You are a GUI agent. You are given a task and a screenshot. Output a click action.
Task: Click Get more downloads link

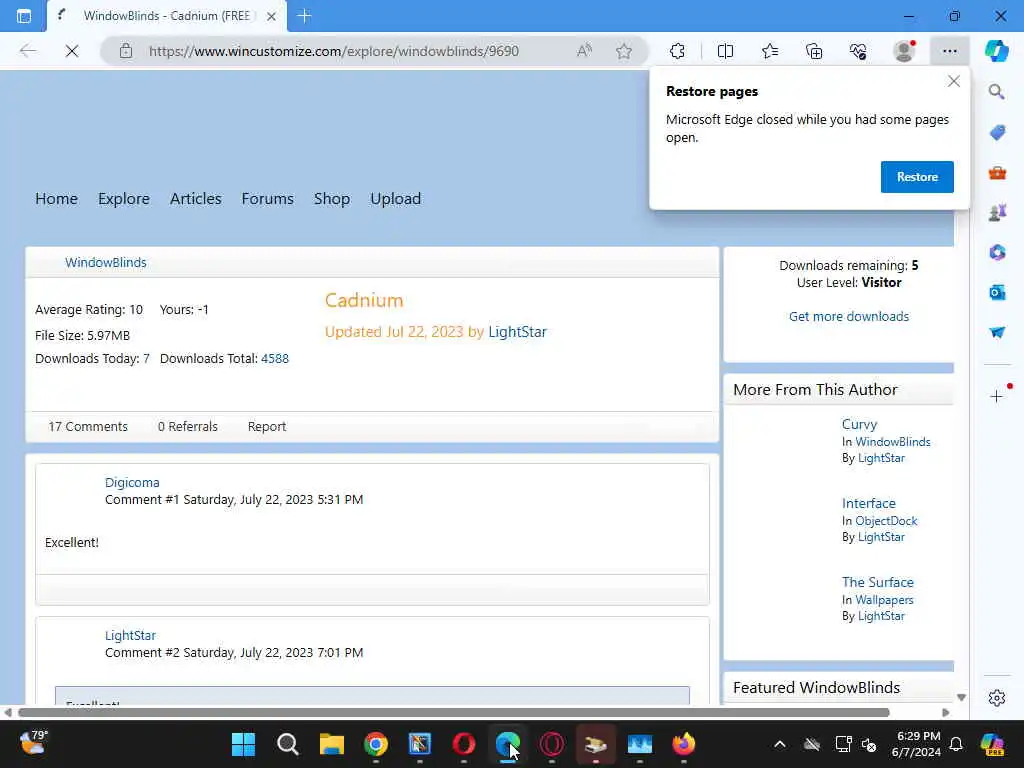tap(848, 317)
